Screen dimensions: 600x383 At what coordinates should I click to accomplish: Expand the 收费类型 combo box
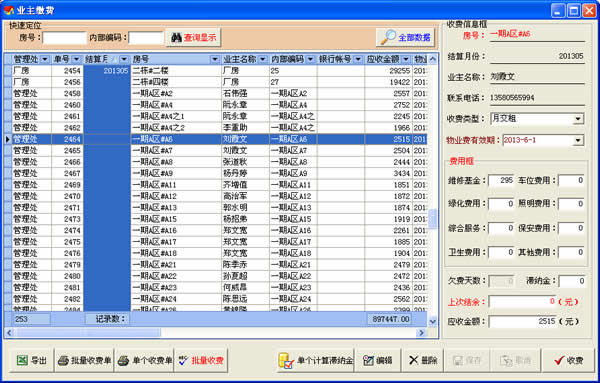click(x=578, y=119)
